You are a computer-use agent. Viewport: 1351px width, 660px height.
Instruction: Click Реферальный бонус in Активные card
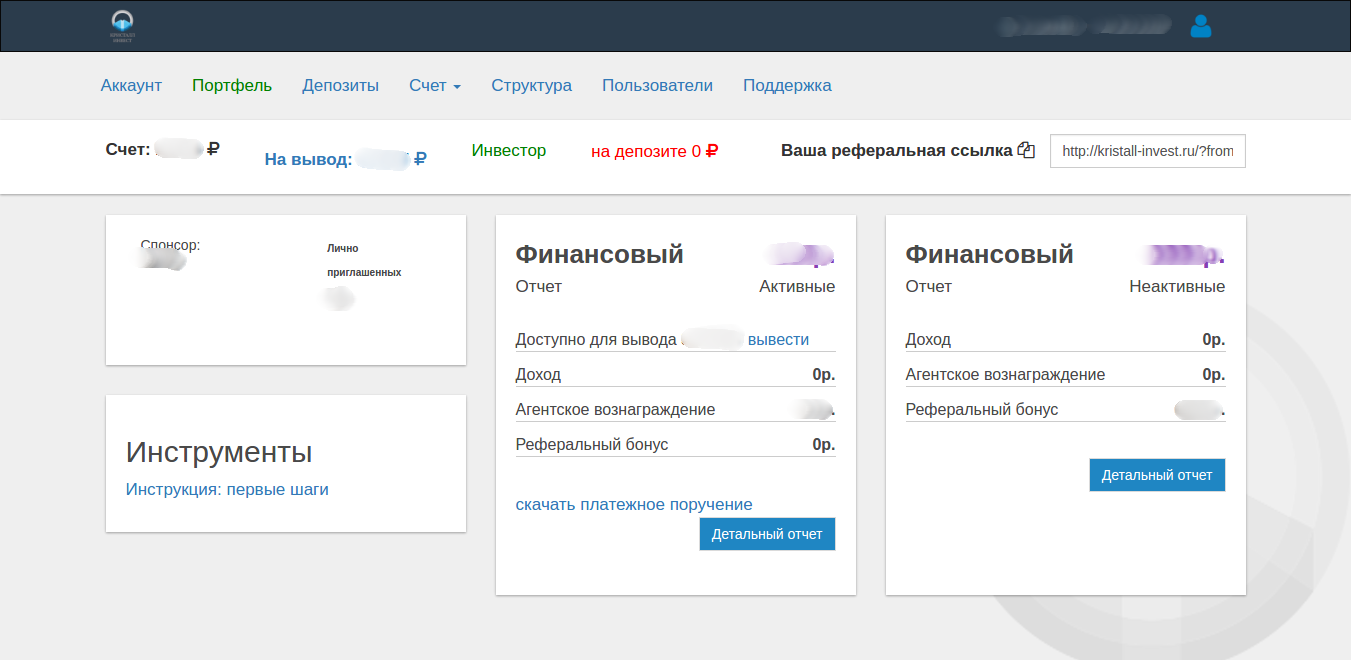click(x=675, y=444)
